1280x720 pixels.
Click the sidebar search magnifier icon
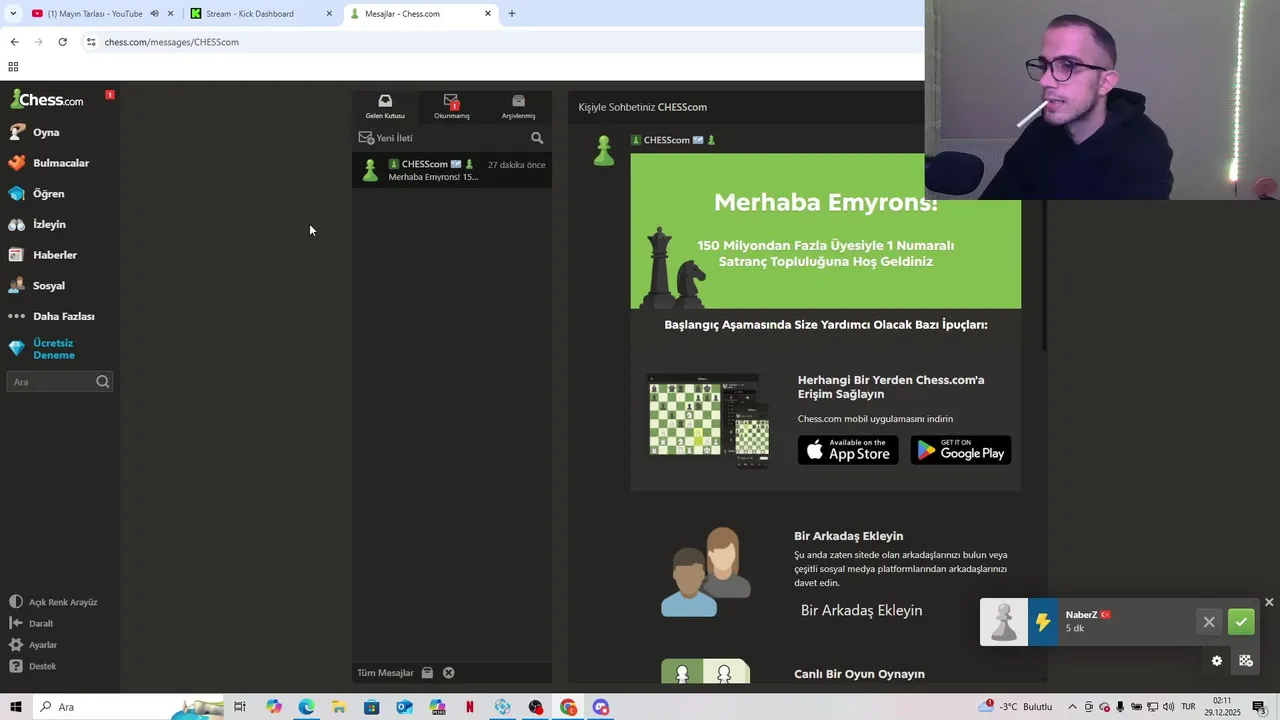[102, 382]
